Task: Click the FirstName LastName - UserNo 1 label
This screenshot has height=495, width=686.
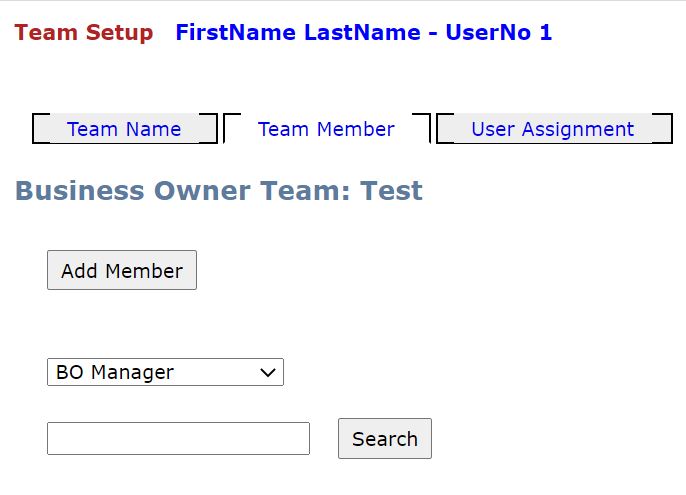Action: (364, 32)
